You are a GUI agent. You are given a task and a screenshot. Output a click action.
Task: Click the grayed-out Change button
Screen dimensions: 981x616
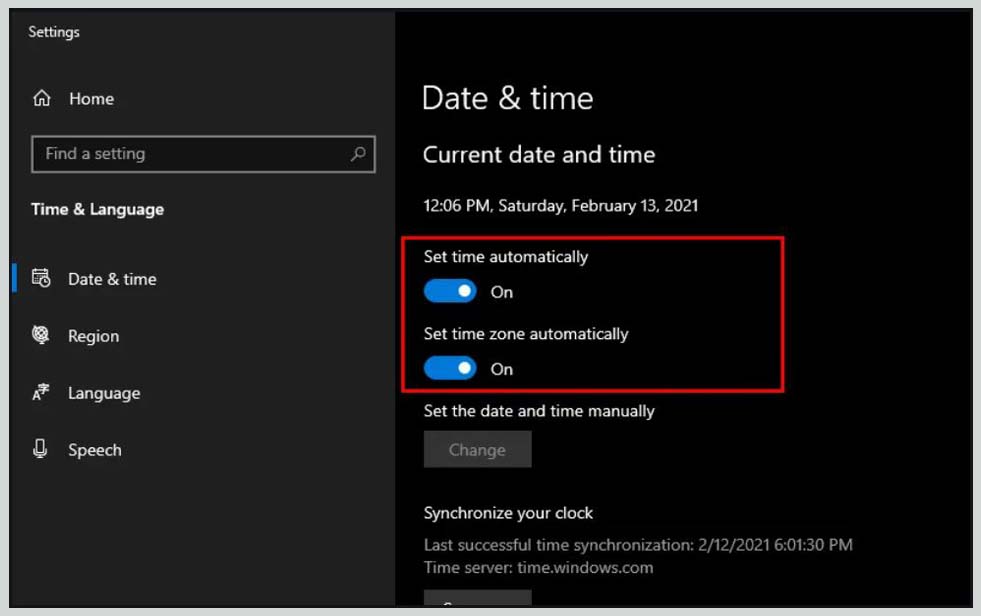click(477, 449)
